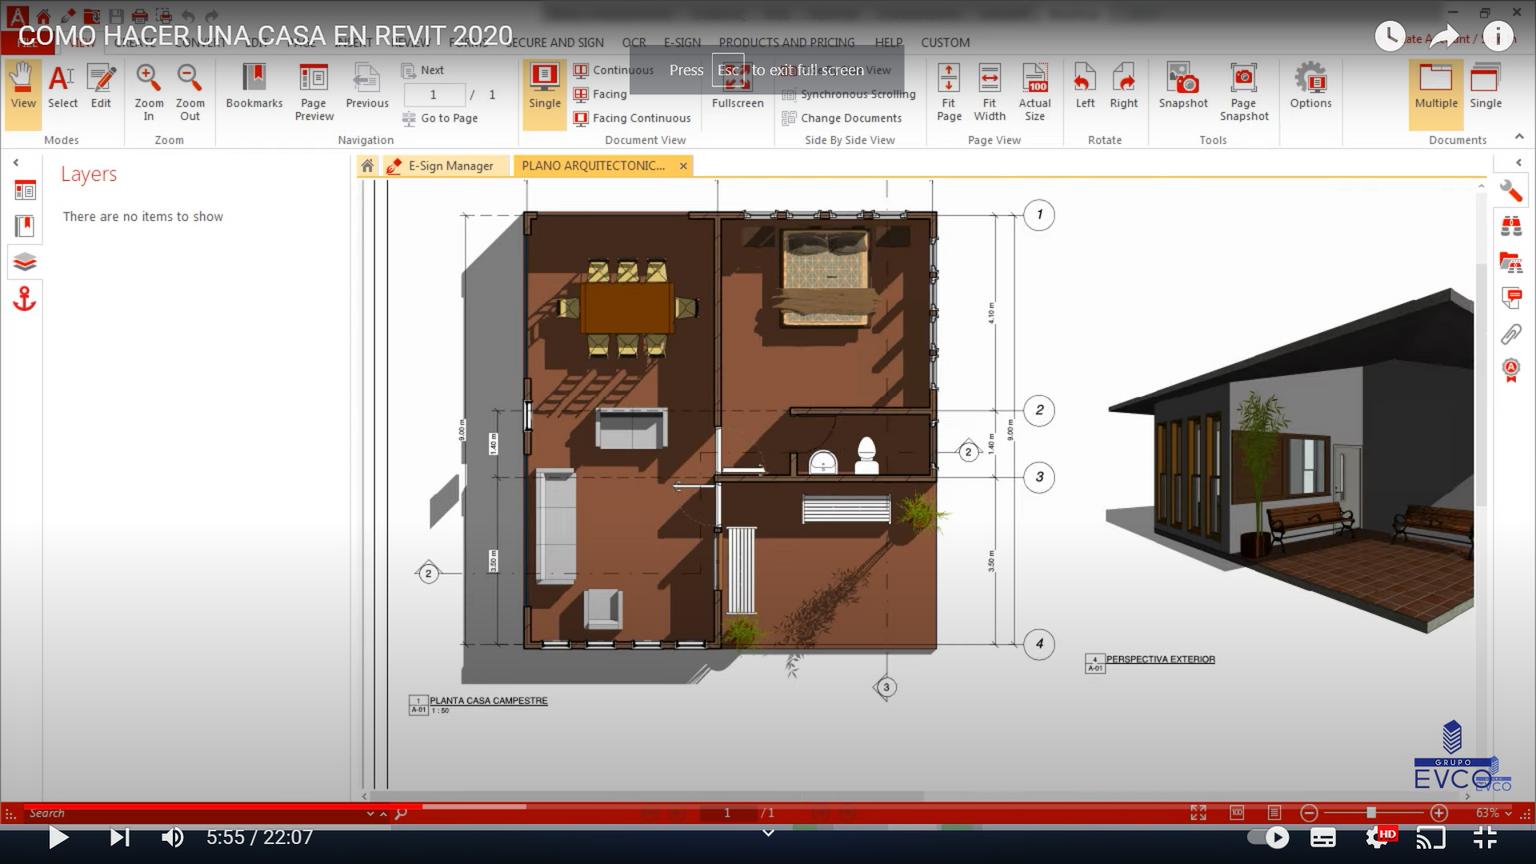Select Continuous document view

(613, 70)
